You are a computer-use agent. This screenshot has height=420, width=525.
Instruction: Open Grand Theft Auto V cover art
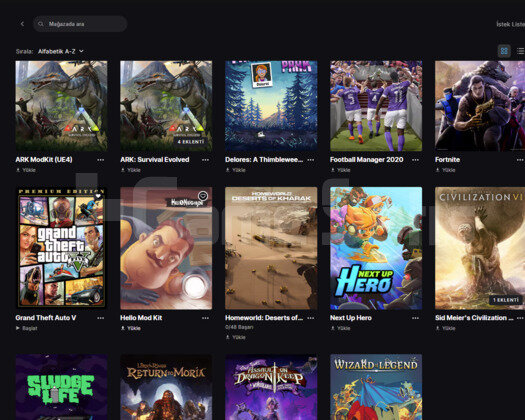point(61,248)
